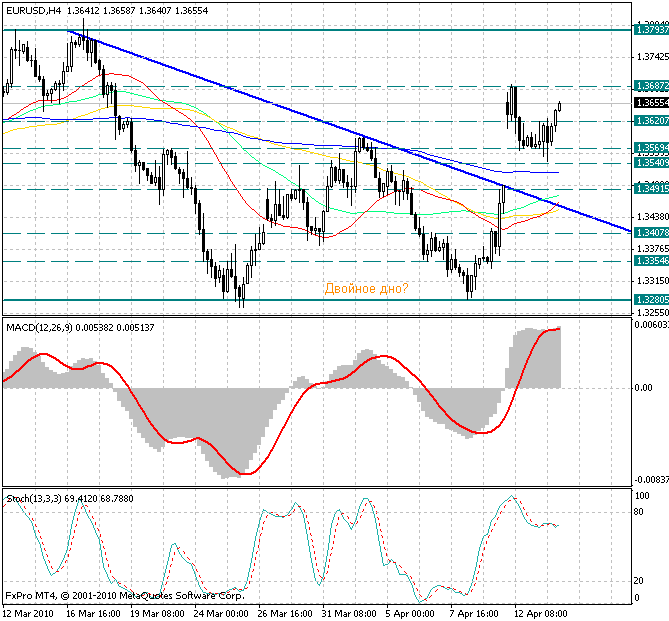Click the 26 Mar 16:00 time label
The height and width of the screenshot is (621, 669).
[x=285, y=614]
